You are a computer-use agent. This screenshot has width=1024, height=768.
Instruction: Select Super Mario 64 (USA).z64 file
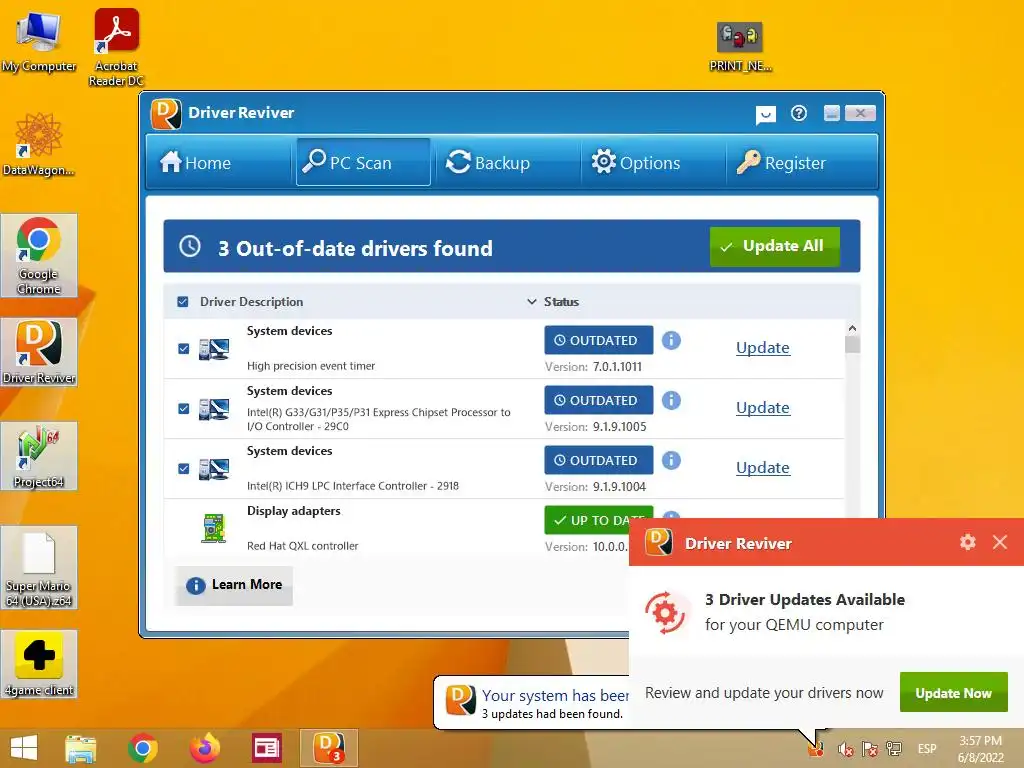pos(39,568)
